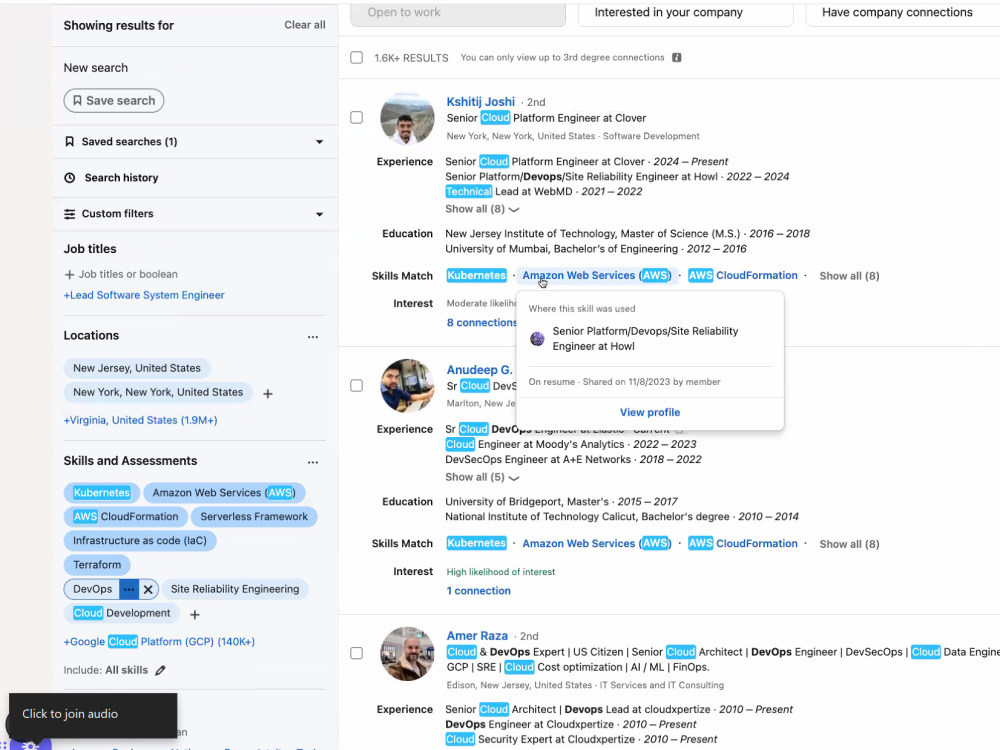Check the Anudeep G. result checkbox
Screen dimensions: 1000x750
[x=357, y=385]
